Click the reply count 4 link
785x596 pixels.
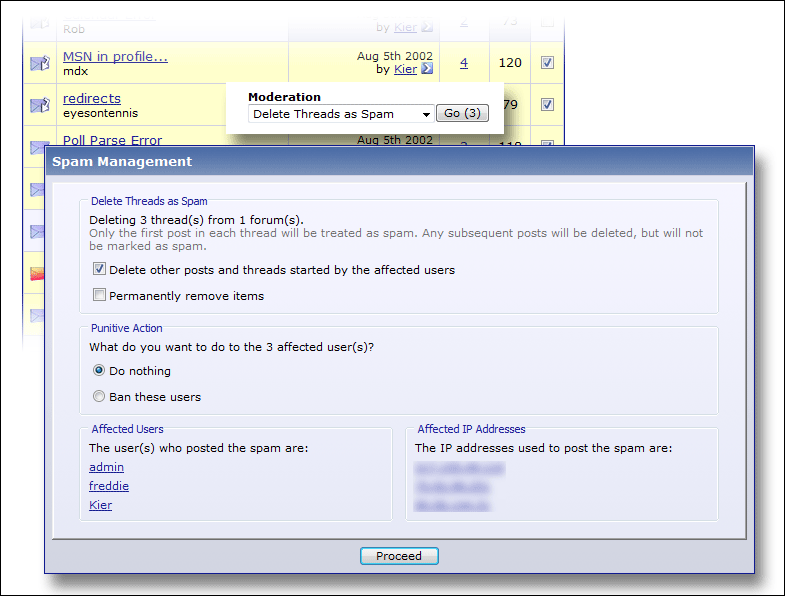coord(464,63)
